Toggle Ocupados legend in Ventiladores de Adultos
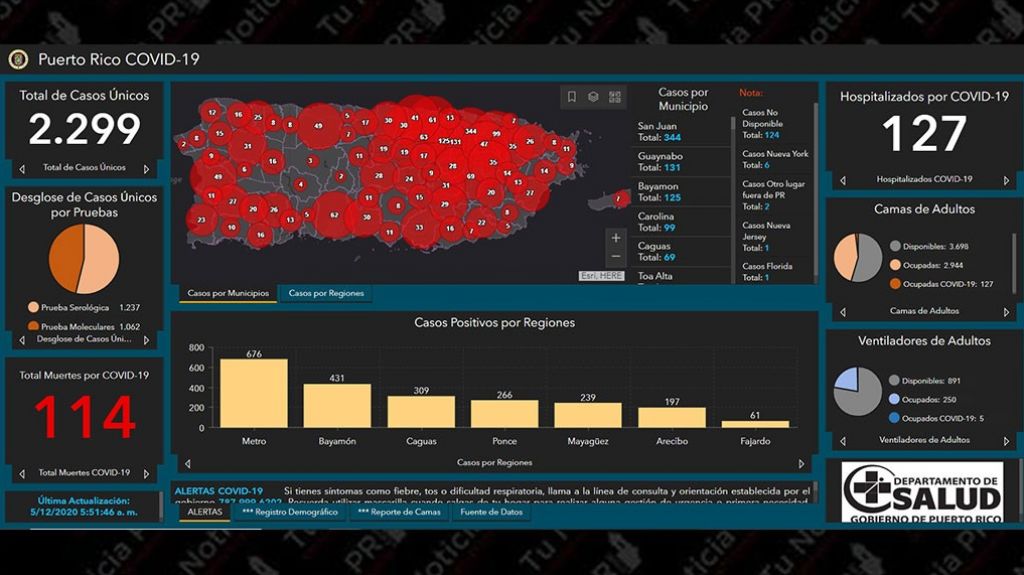This screenshot has height=575, width=1024. click(895, 399)
